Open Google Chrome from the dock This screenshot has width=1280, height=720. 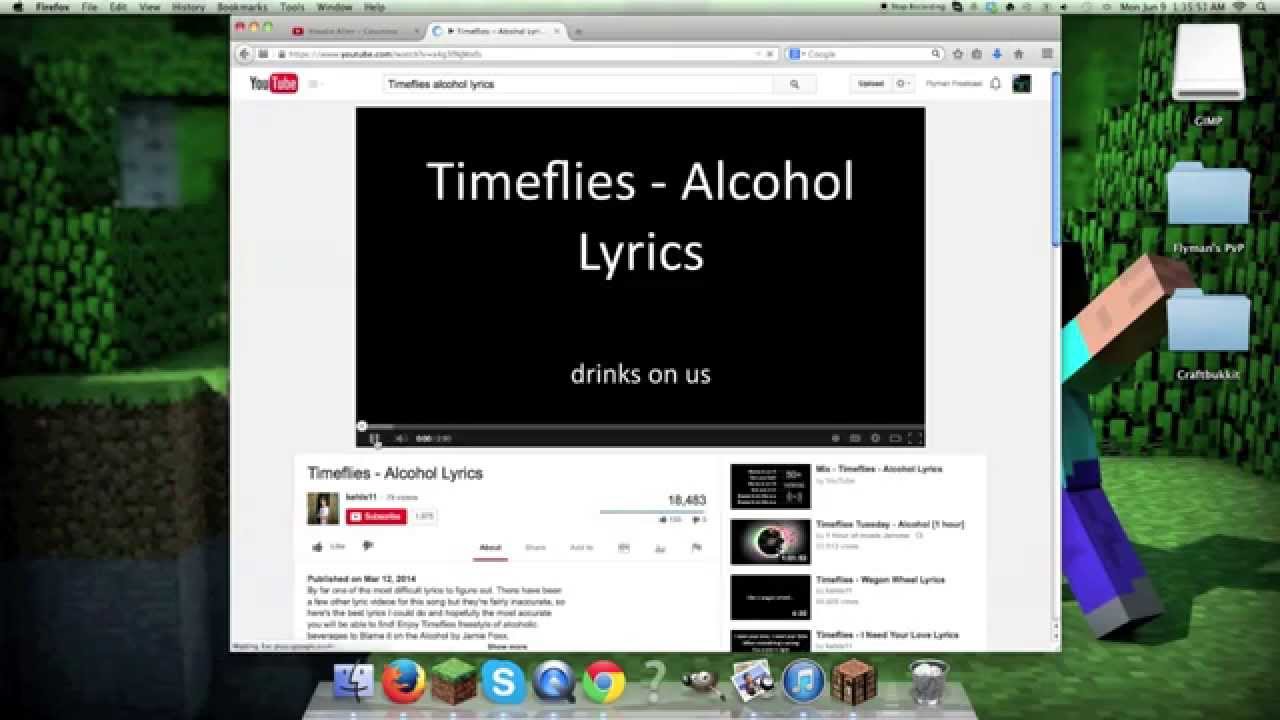[604, 682]
